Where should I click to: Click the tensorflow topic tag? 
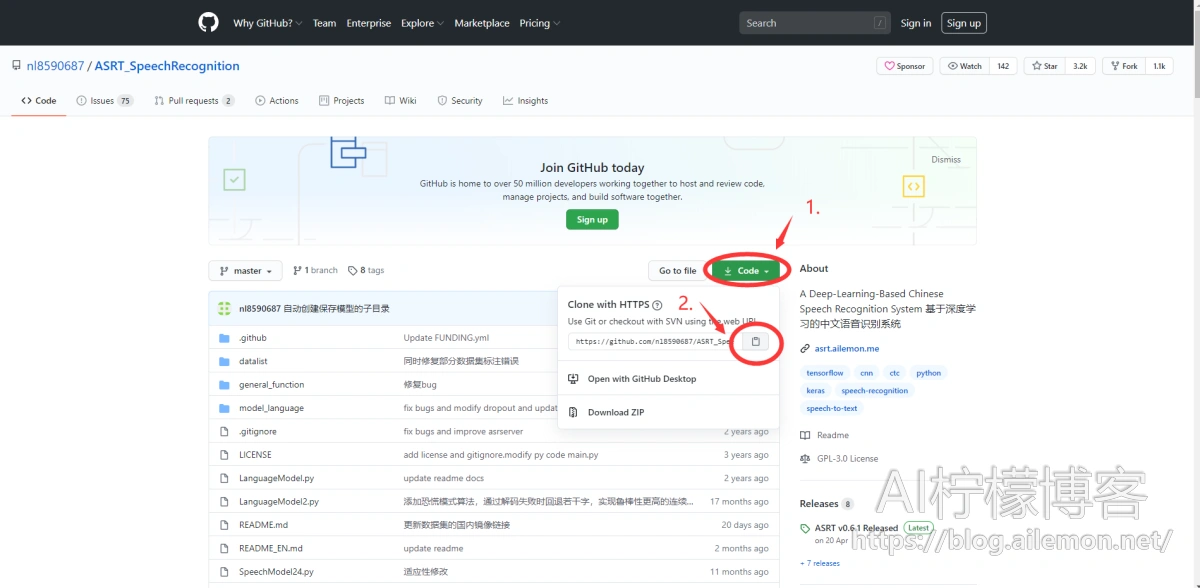click(825, 373)
